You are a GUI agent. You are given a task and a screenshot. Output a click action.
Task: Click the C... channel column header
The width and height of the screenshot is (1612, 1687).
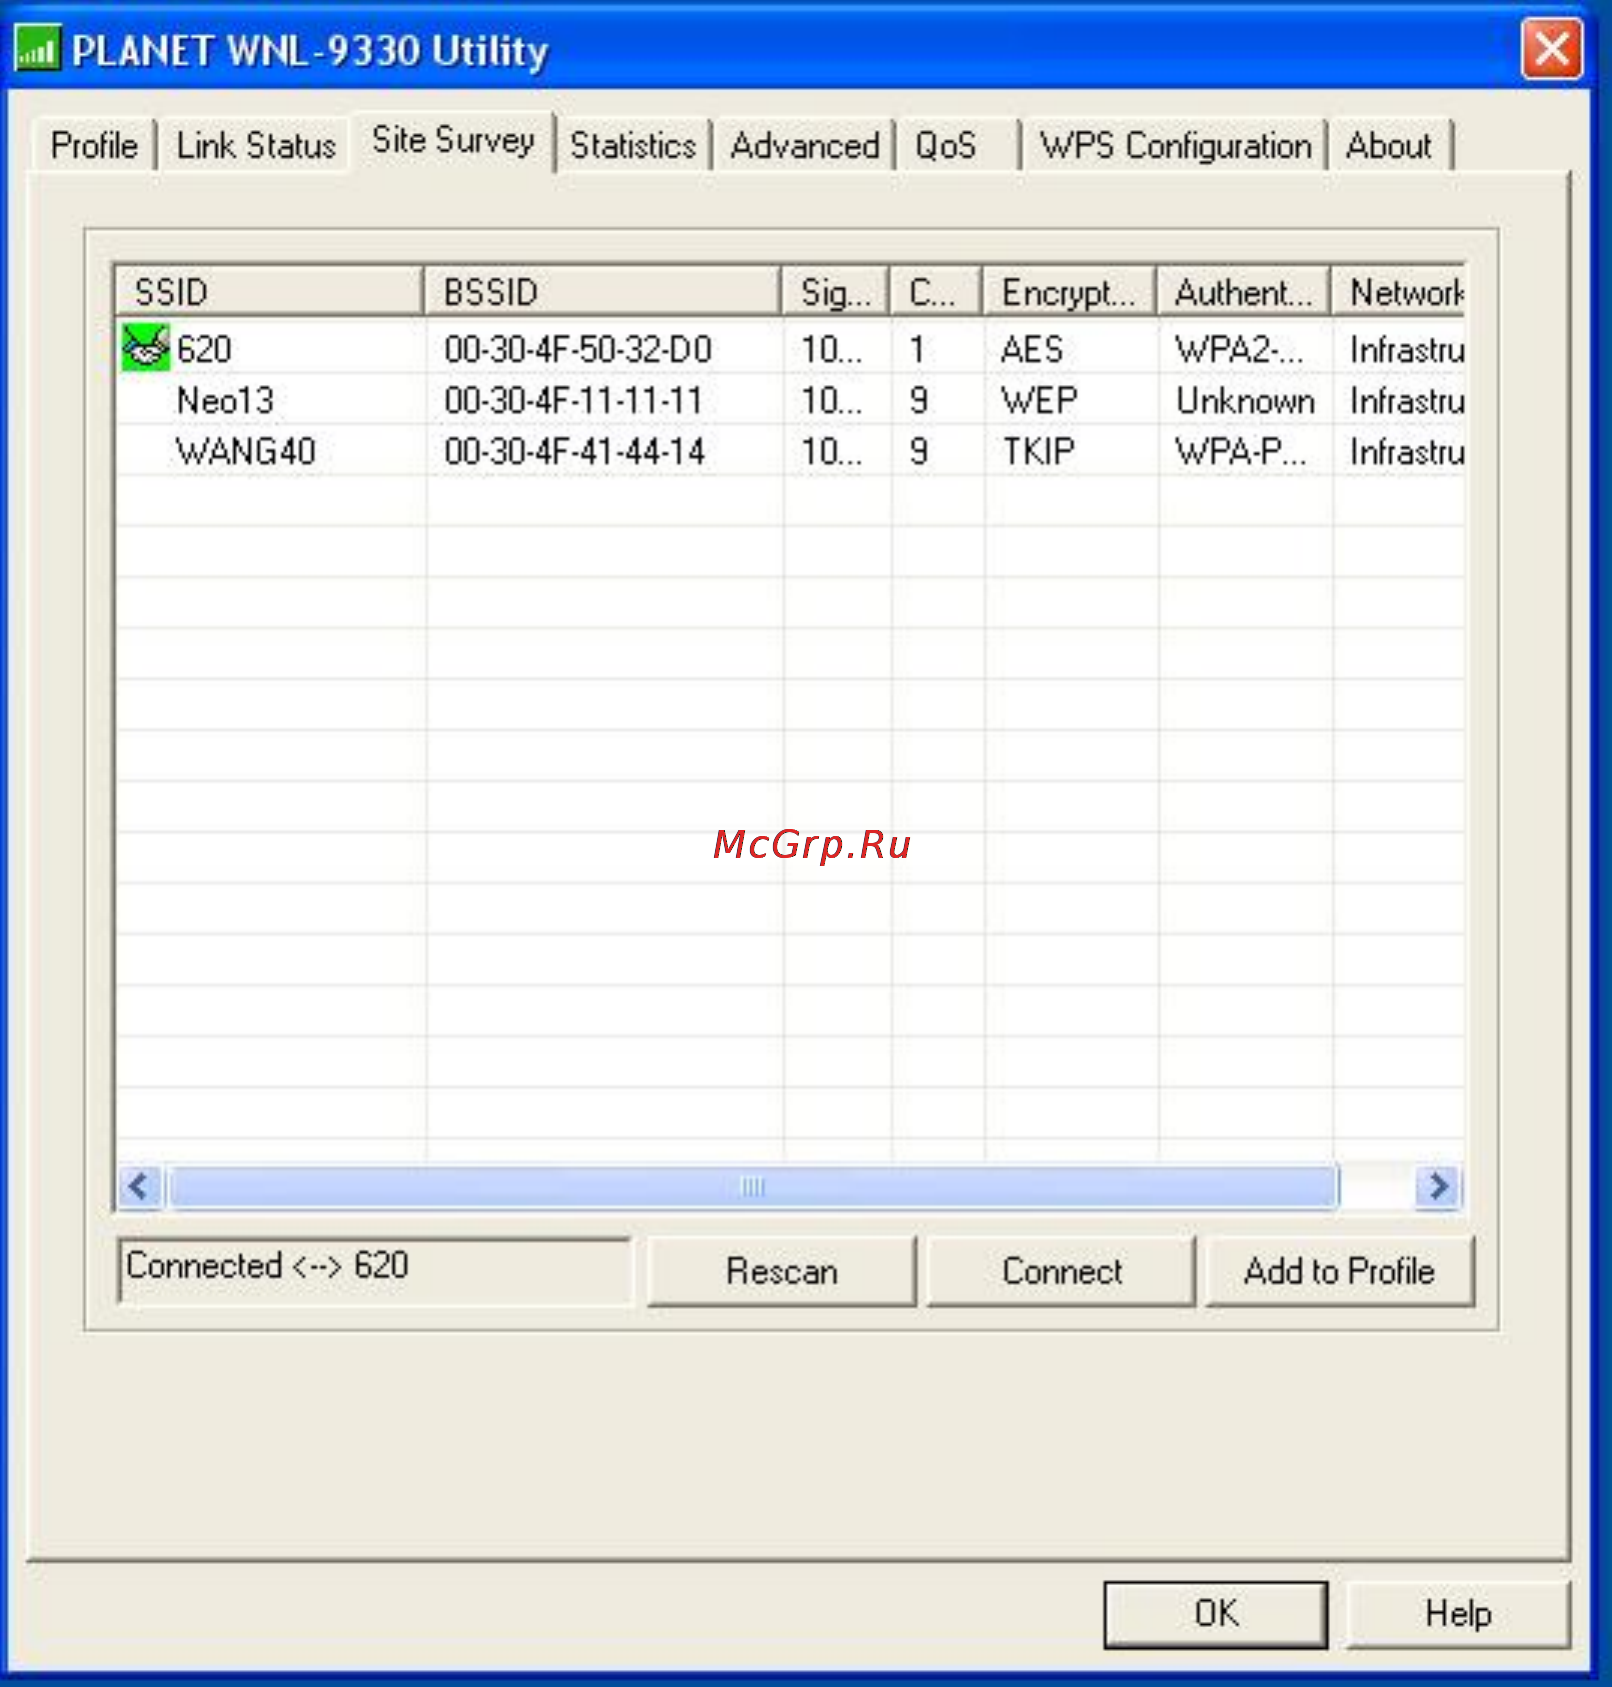(x=936, y=292)
